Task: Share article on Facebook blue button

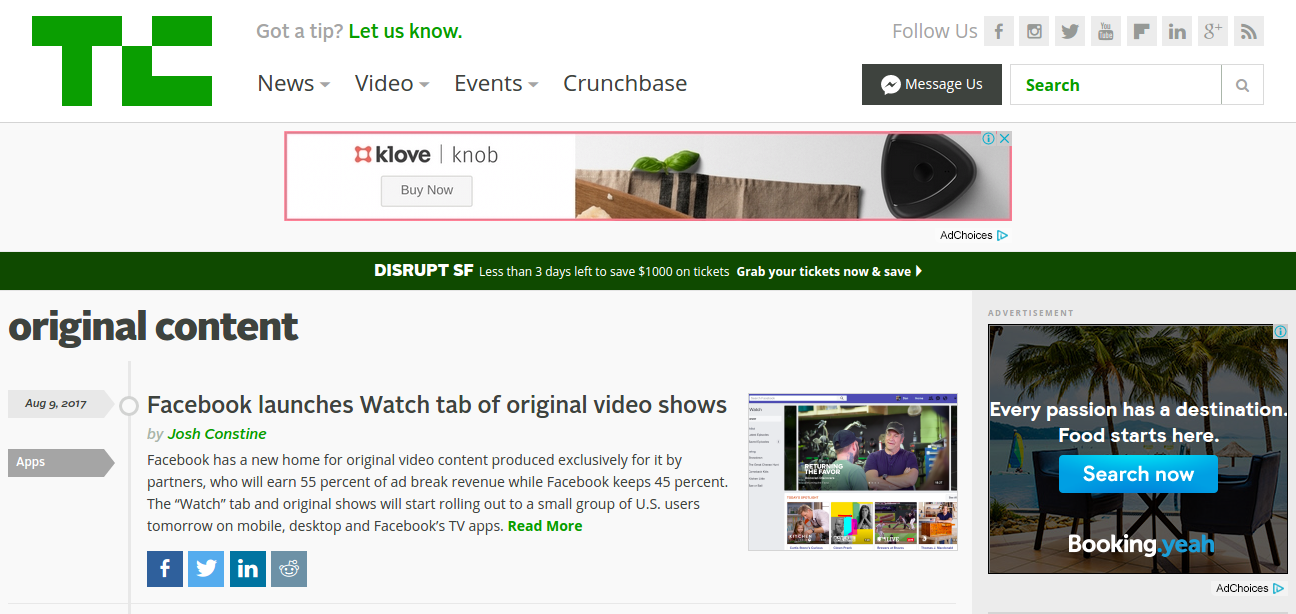Action: 165,569
